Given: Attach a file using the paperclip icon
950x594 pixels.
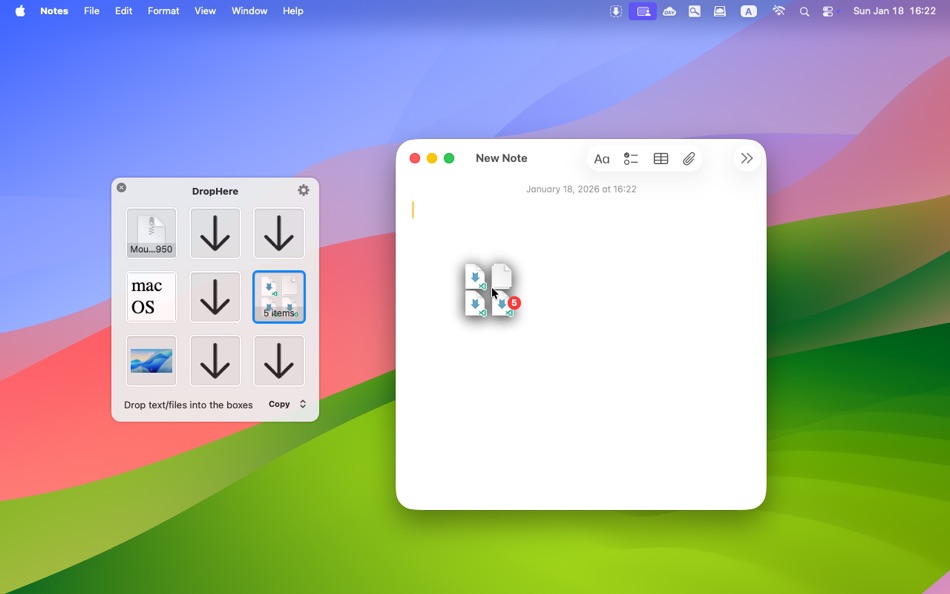Looking at the screenshot, I should pos(689,158).
